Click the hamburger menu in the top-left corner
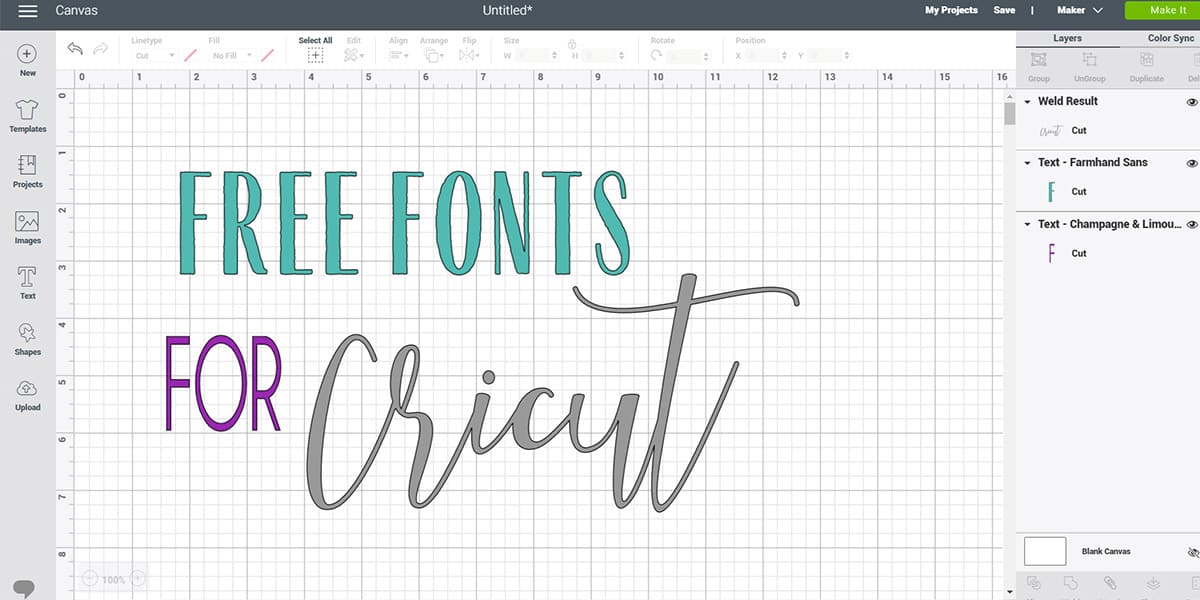The image size is (1200, 600). click(27, 11)
